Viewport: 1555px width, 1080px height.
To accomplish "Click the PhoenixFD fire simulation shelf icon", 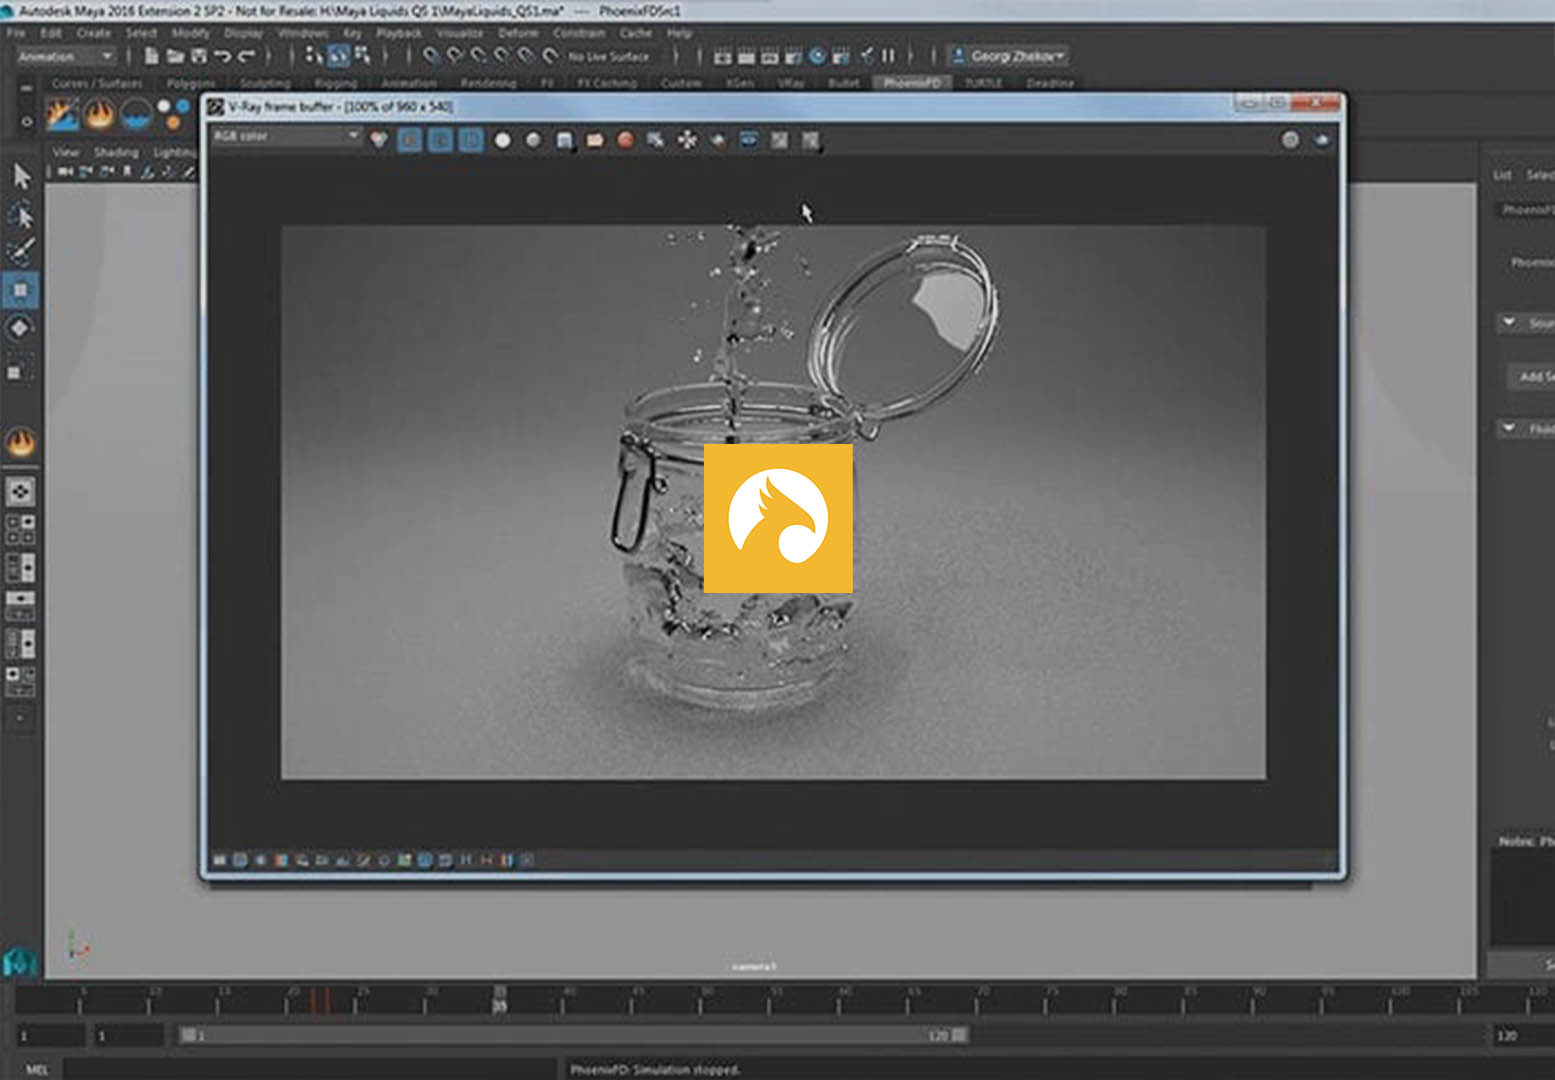I will 99,115.
